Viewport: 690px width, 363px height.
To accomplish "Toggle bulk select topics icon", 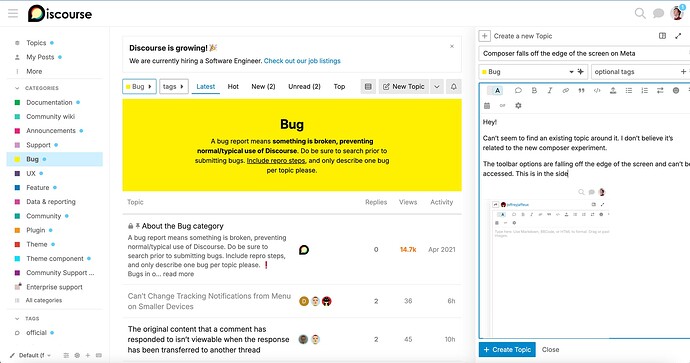I will 368,87.
